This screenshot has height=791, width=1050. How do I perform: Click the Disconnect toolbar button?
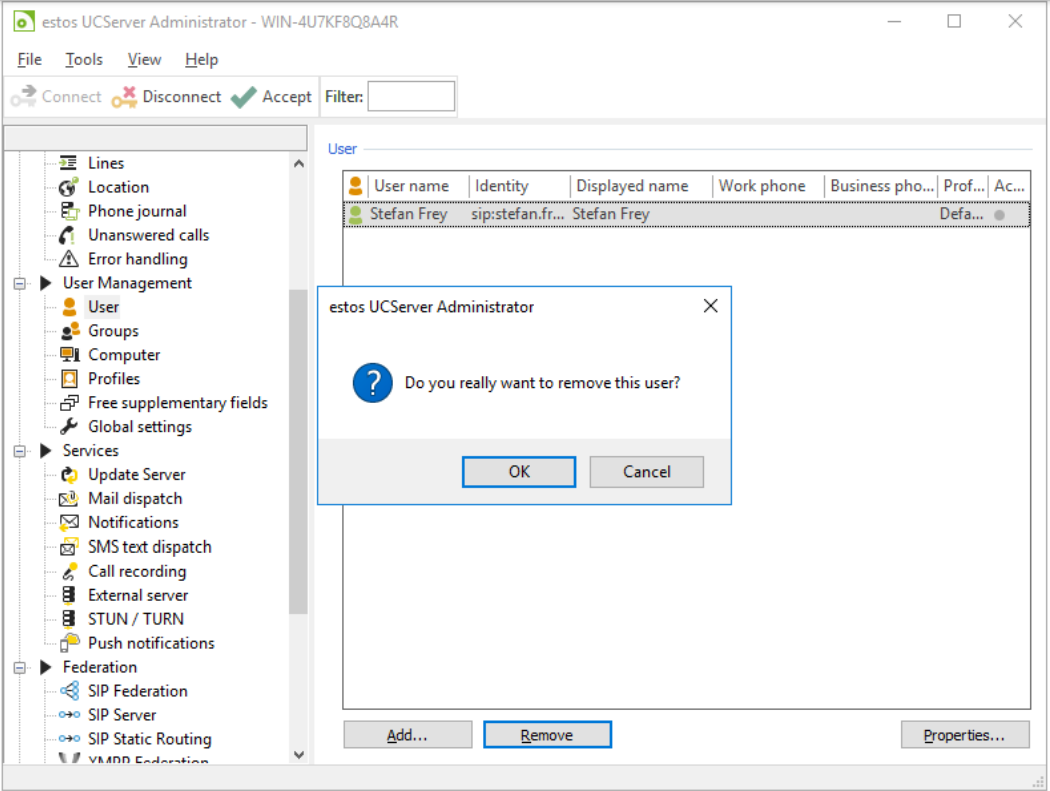167,97
